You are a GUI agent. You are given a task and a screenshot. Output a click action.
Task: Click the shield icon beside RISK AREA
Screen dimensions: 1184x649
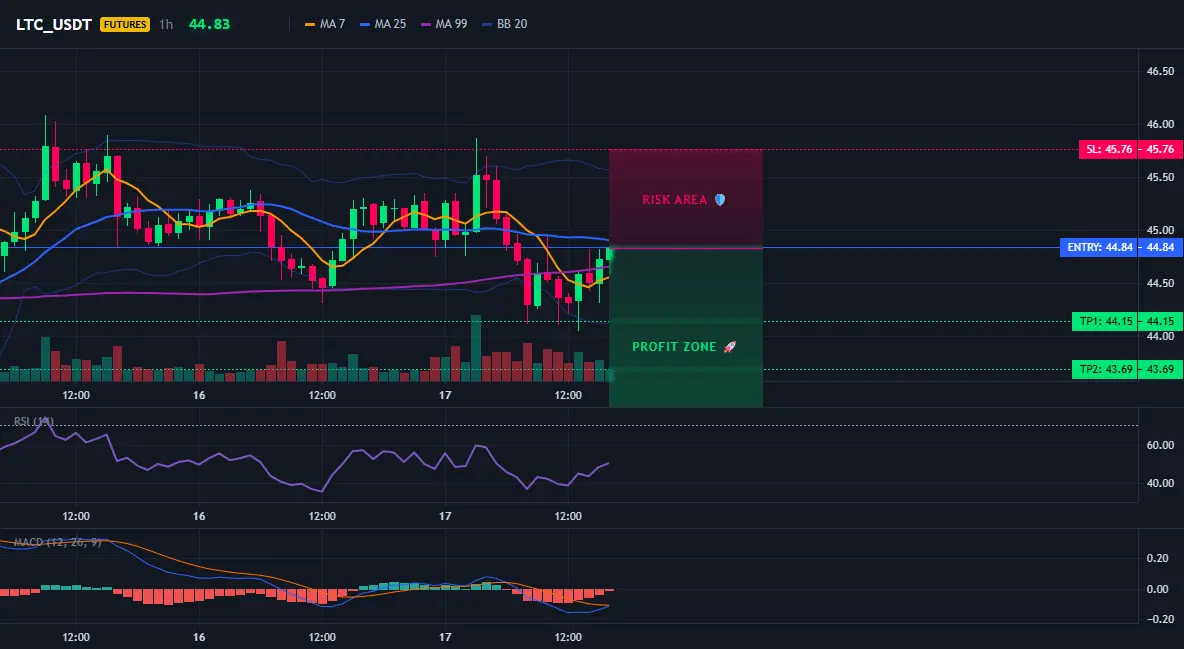720,200
